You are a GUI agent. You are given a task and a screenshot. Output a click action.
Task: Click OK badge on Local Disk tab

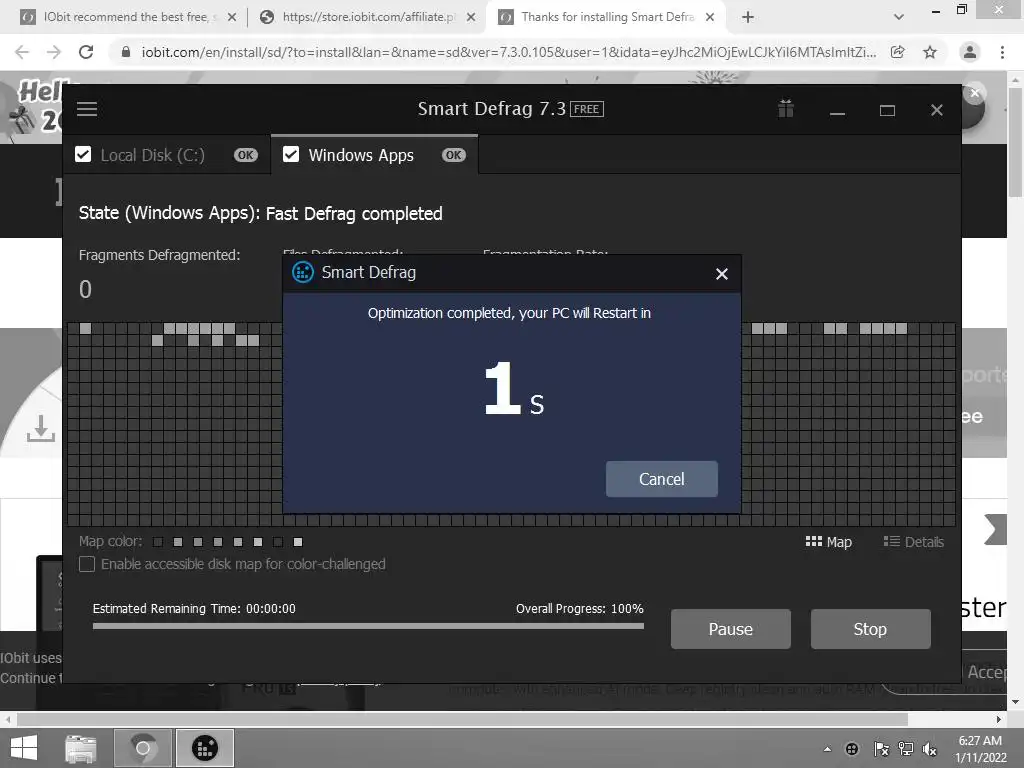point(246,155)
